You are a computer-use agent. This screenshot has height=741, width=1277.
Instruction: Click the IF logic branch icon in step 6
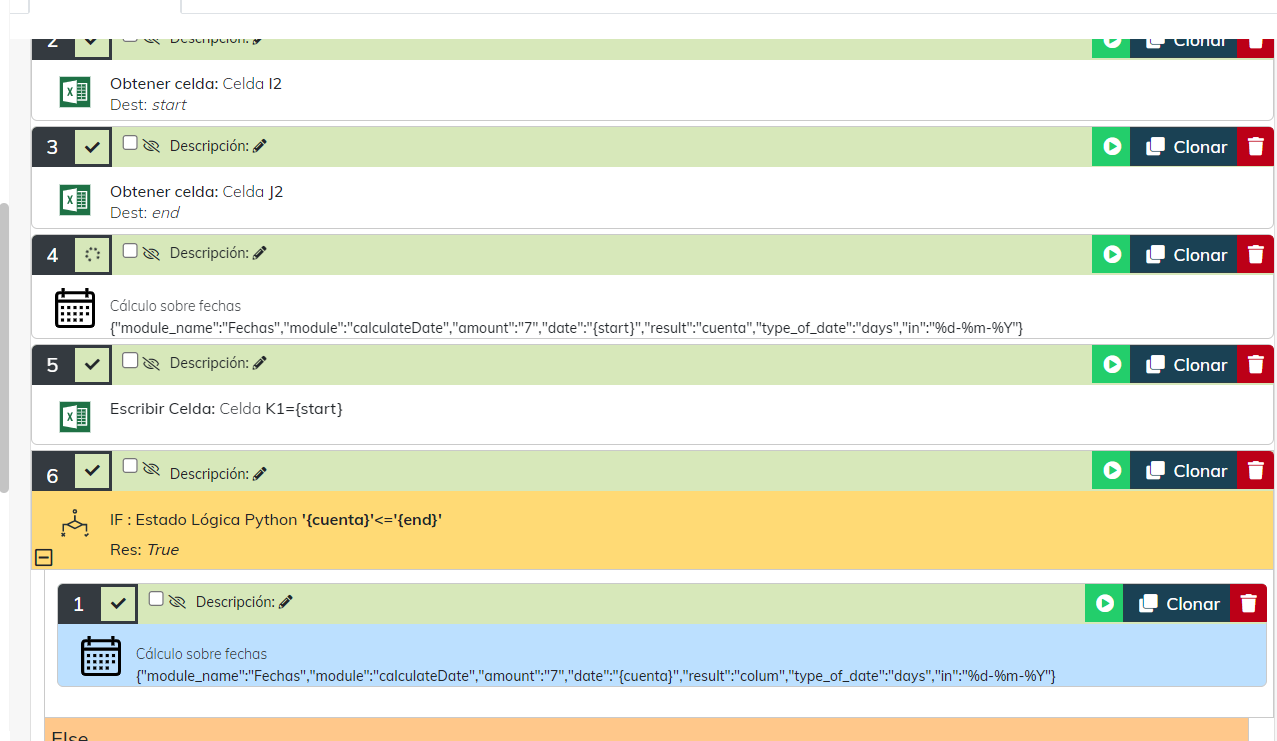tap(75, 523)
